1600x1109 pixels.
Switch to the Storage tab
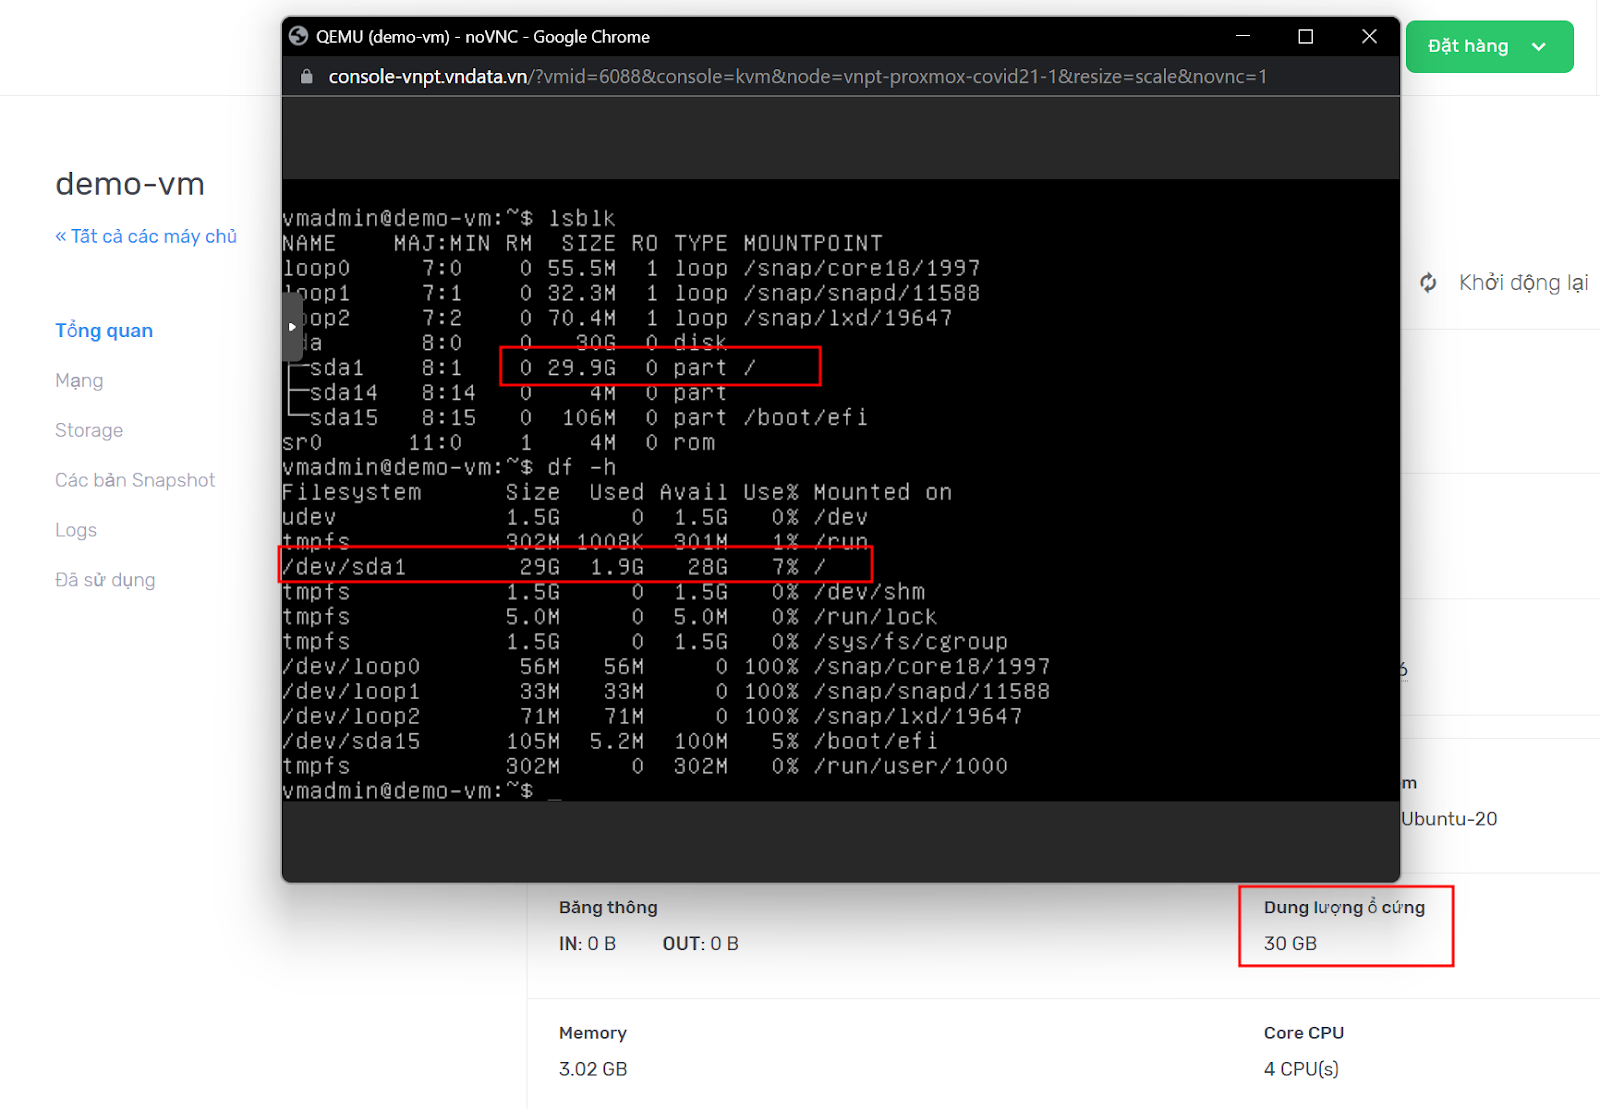pyautogui.click(x=89, y=431)
